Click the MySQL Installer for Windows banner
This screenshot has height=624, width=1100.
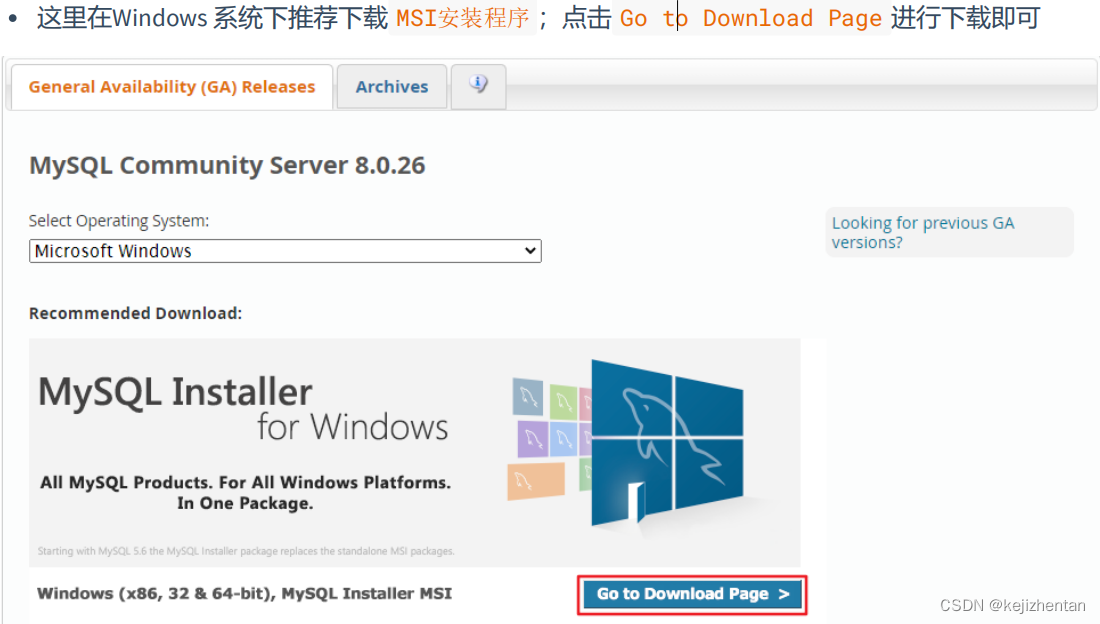click(x=415, y=452)
